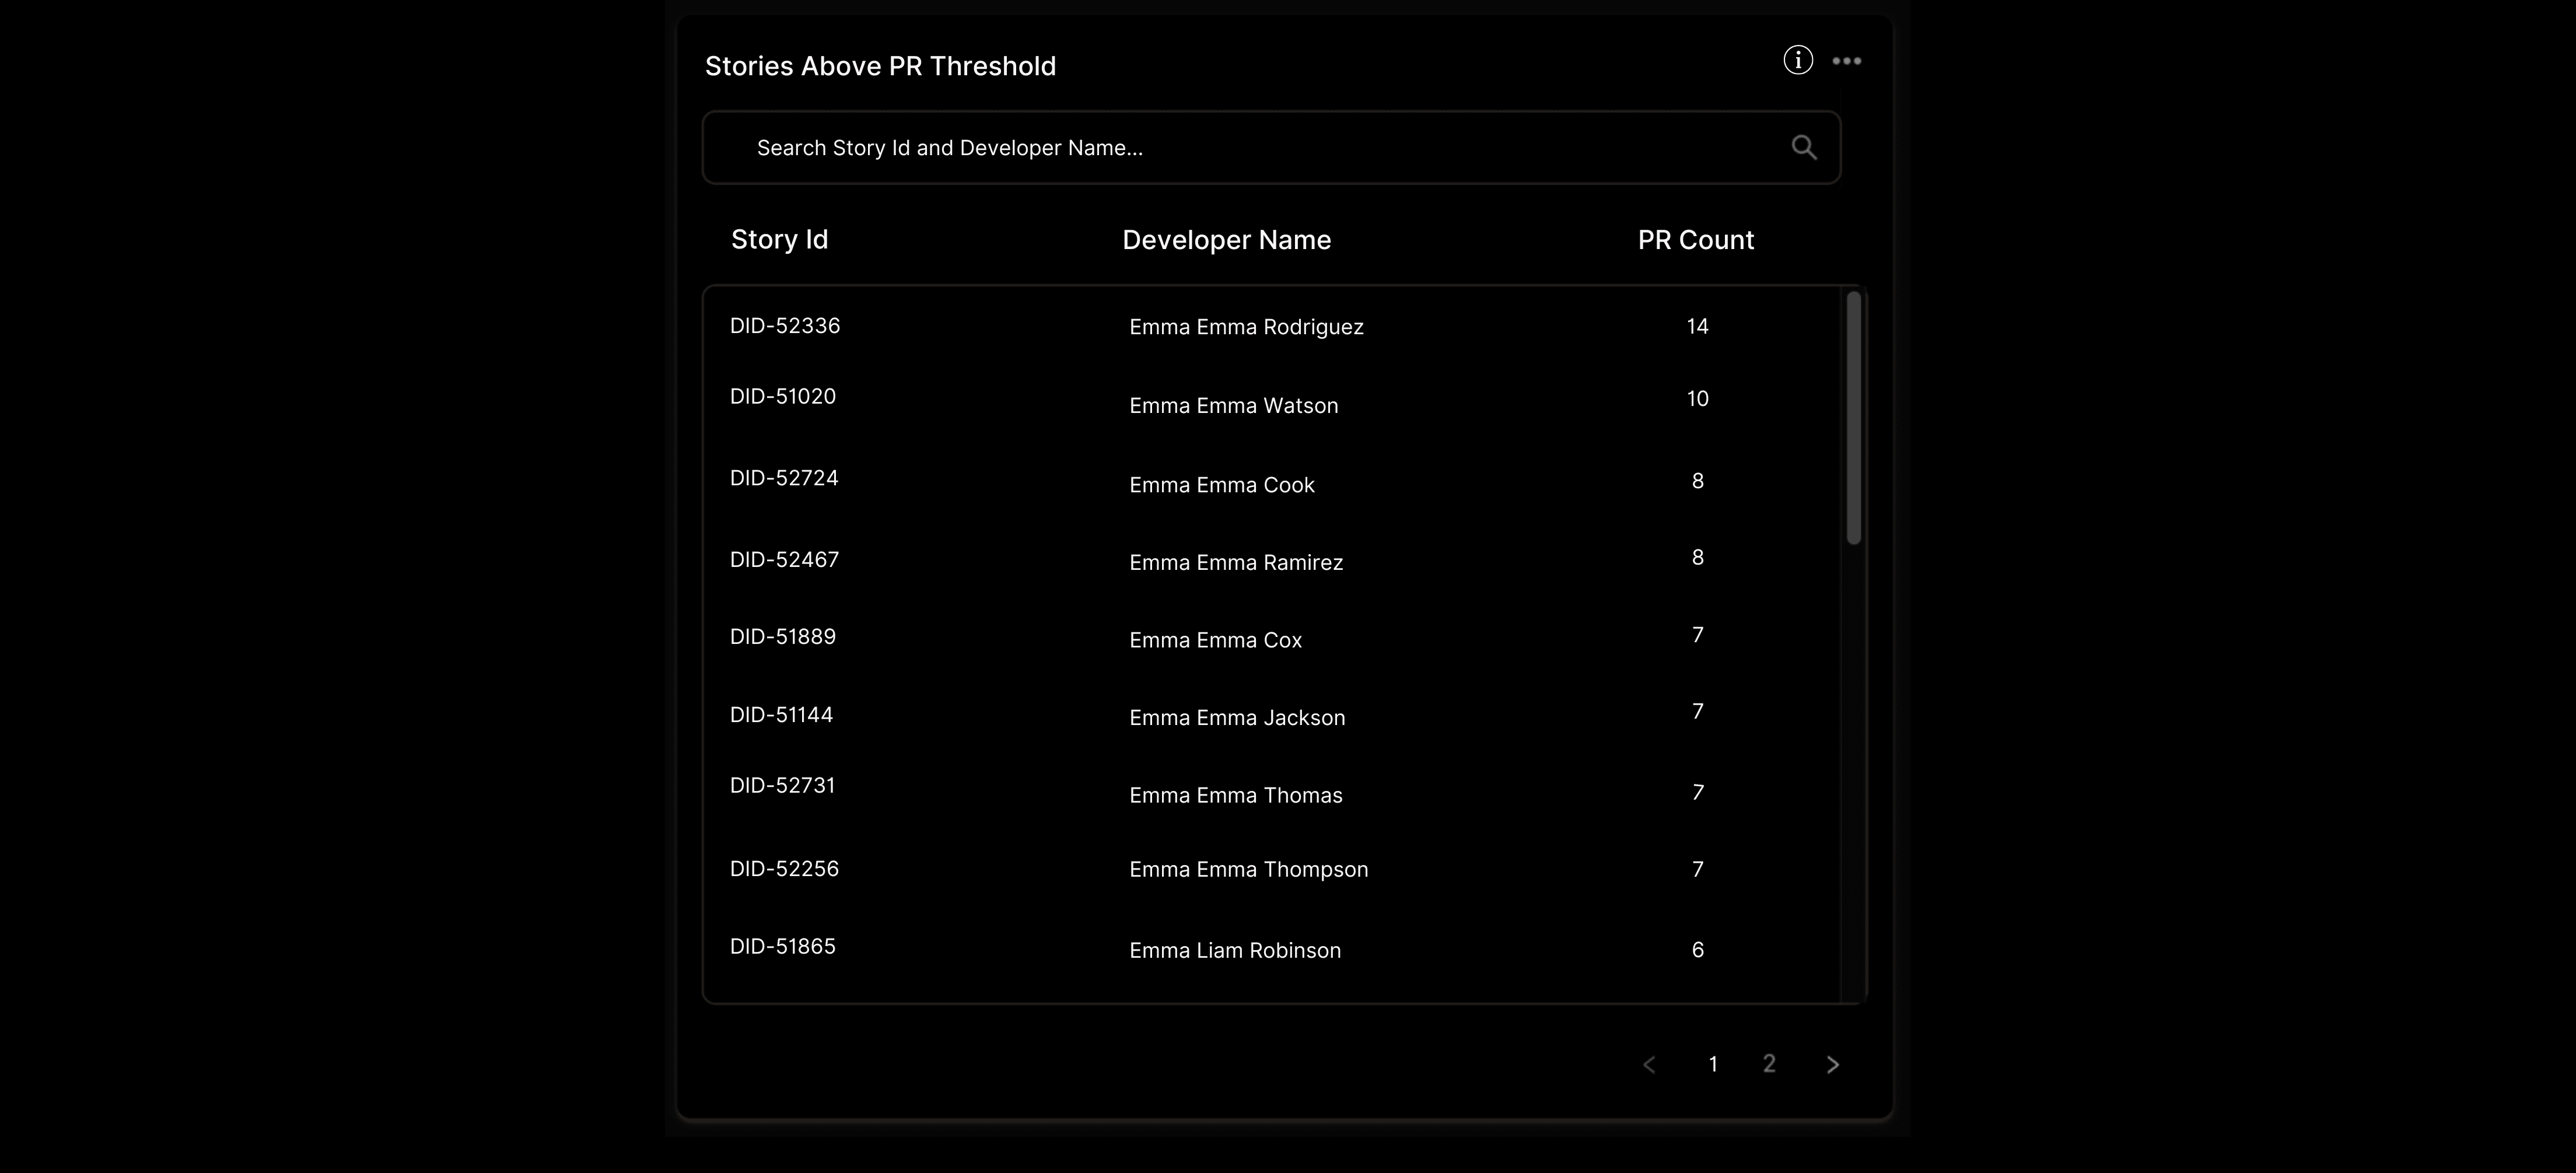This screenshot has width=2576, height=1173.
Task: Focus the Story Id search field
Action: [1250, 148]
